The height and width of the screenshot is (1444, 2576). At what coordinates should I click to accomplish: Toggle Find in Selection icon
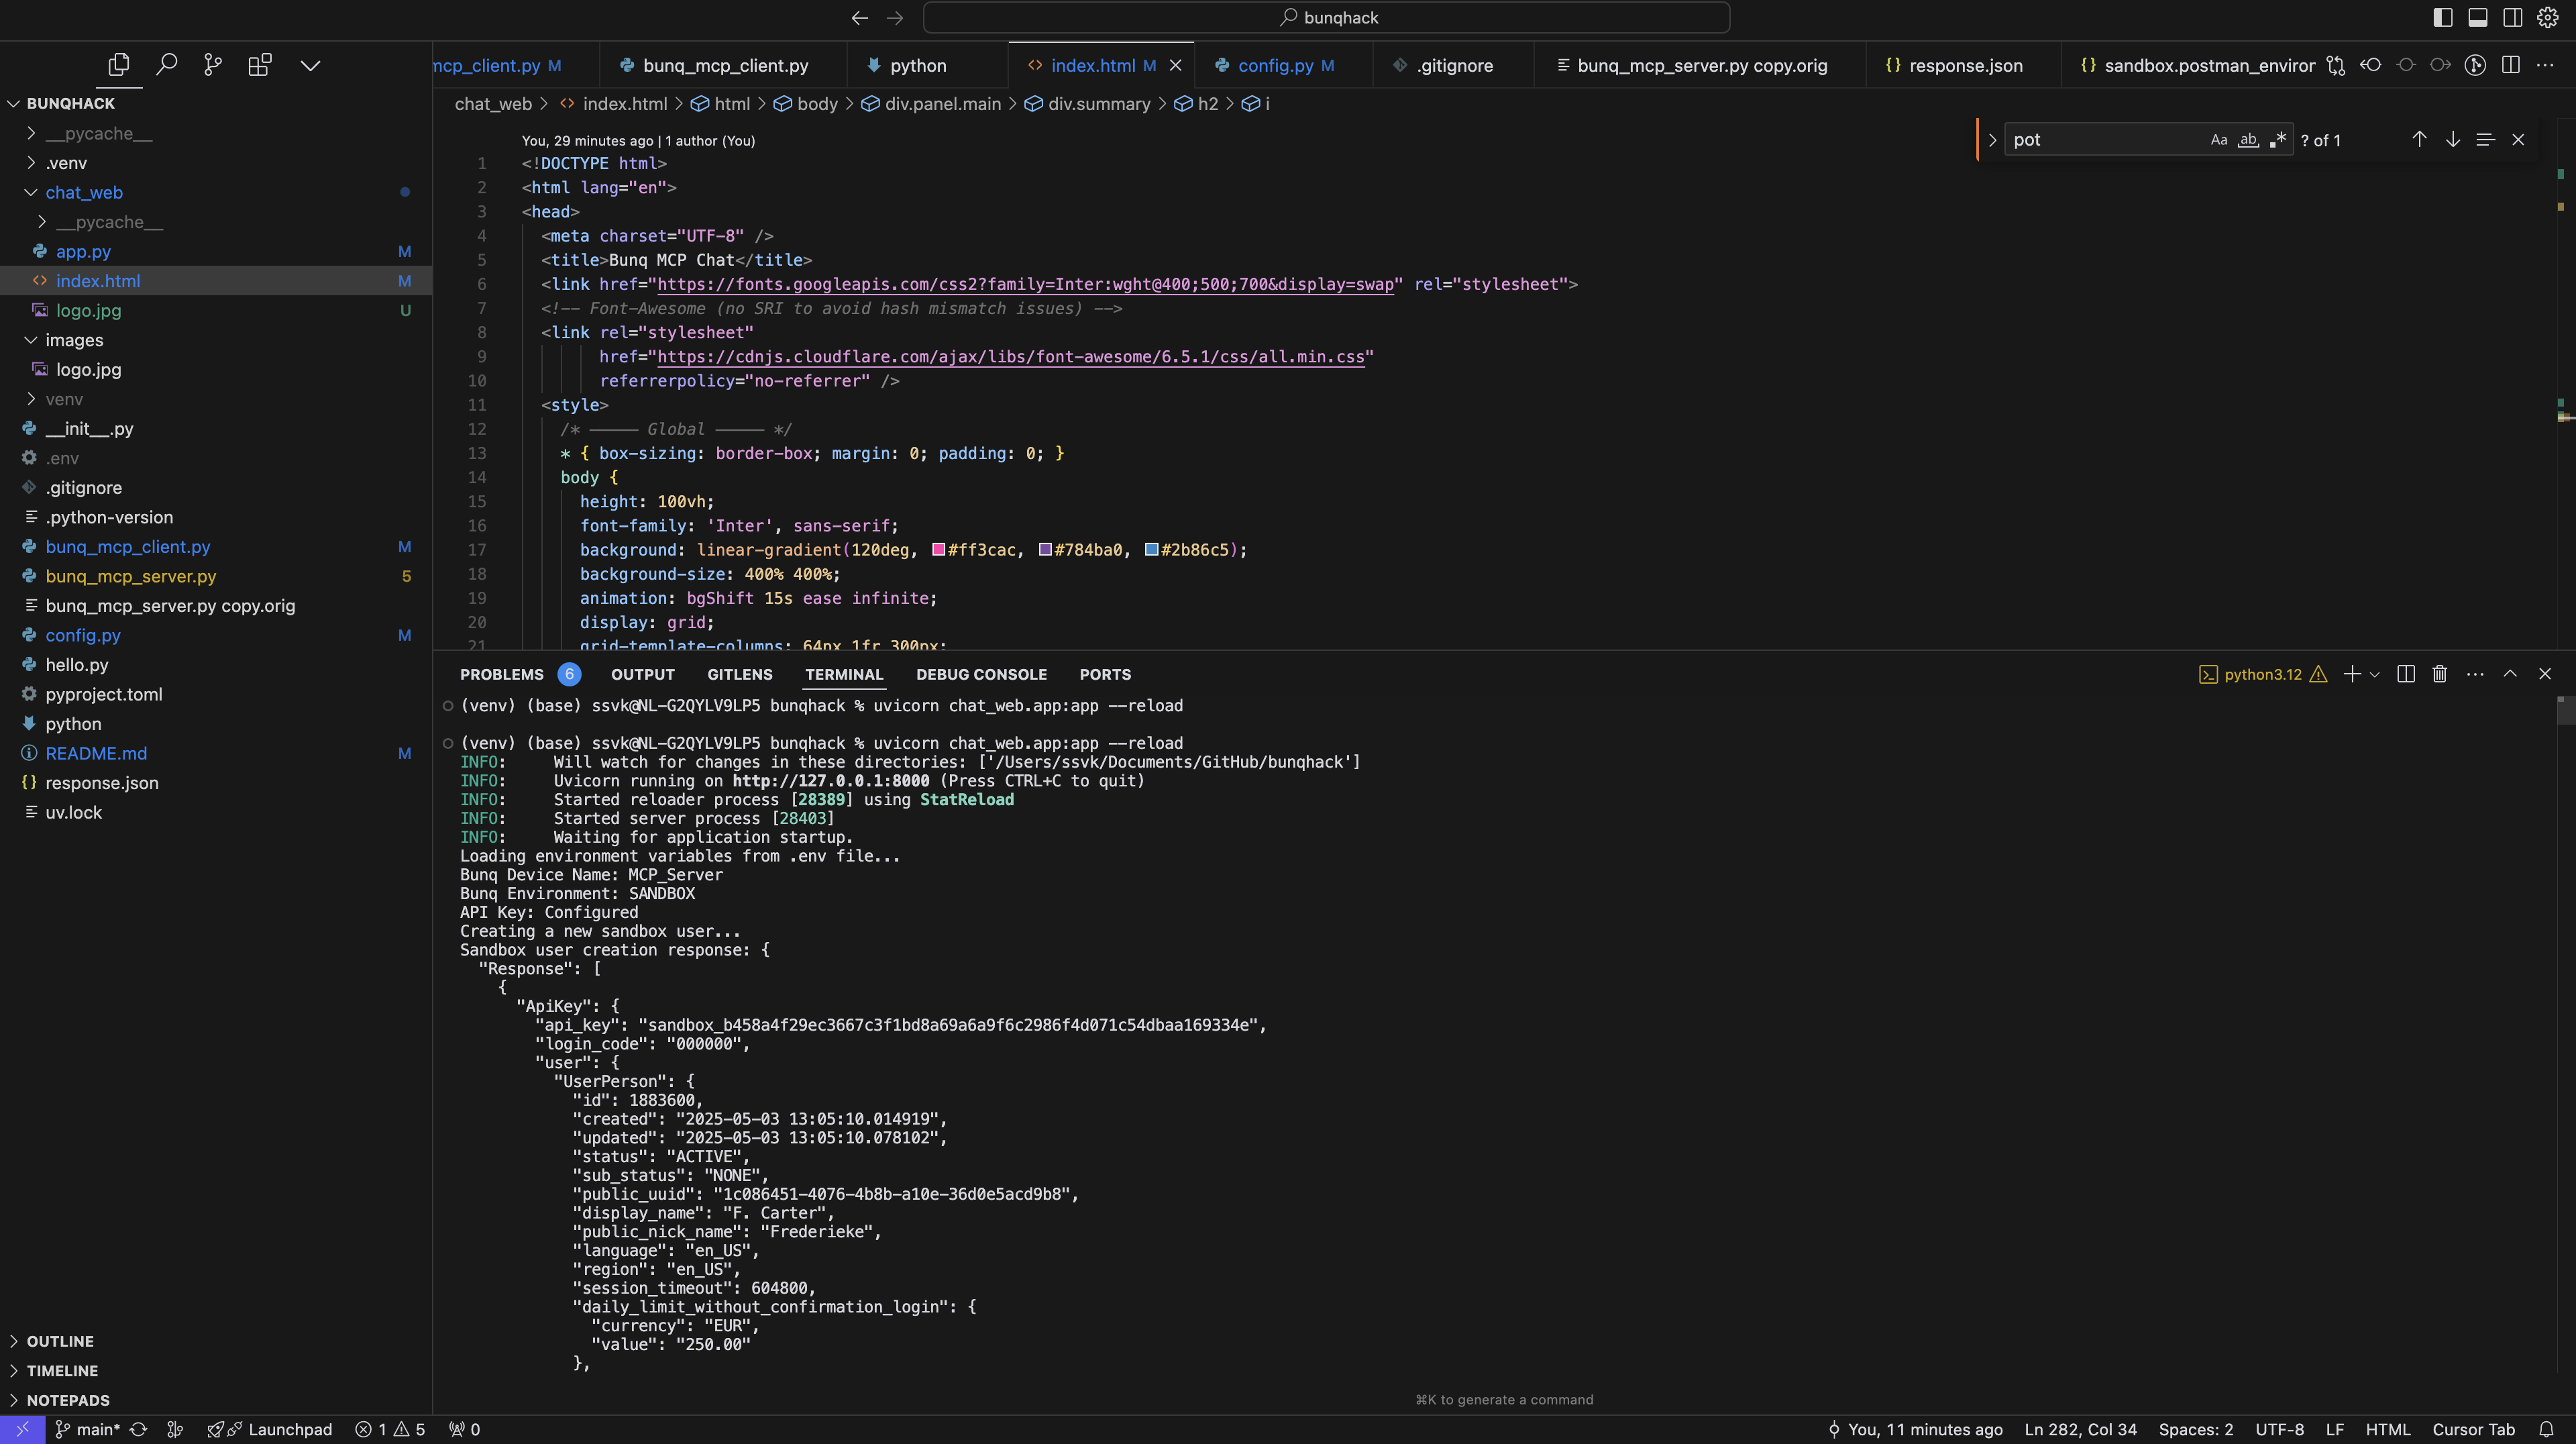click(x=2485, y=140)
